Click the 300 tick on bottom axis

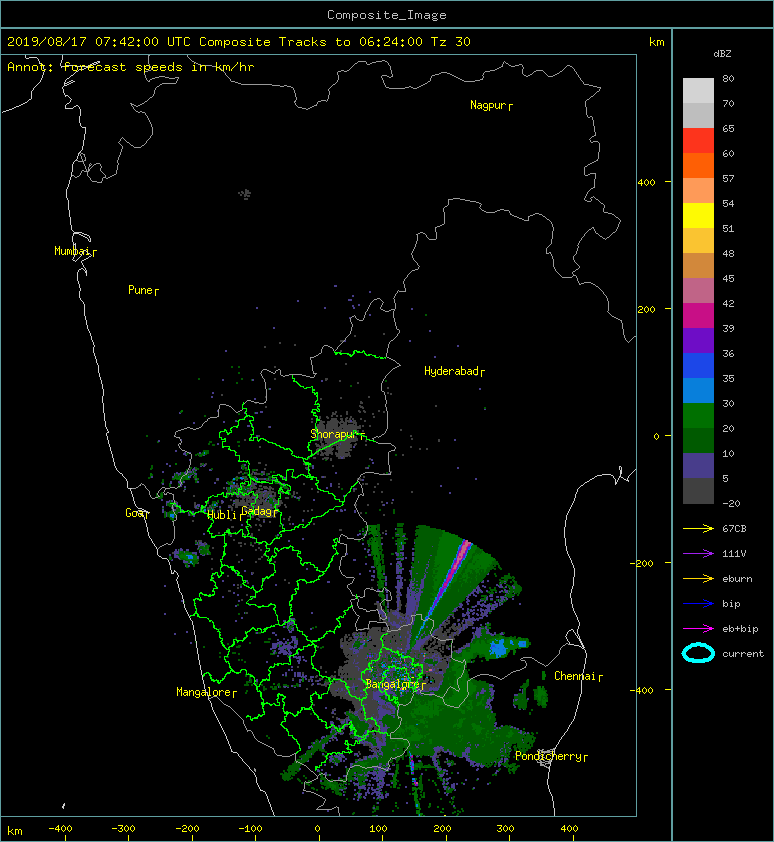tap(505, 829)
